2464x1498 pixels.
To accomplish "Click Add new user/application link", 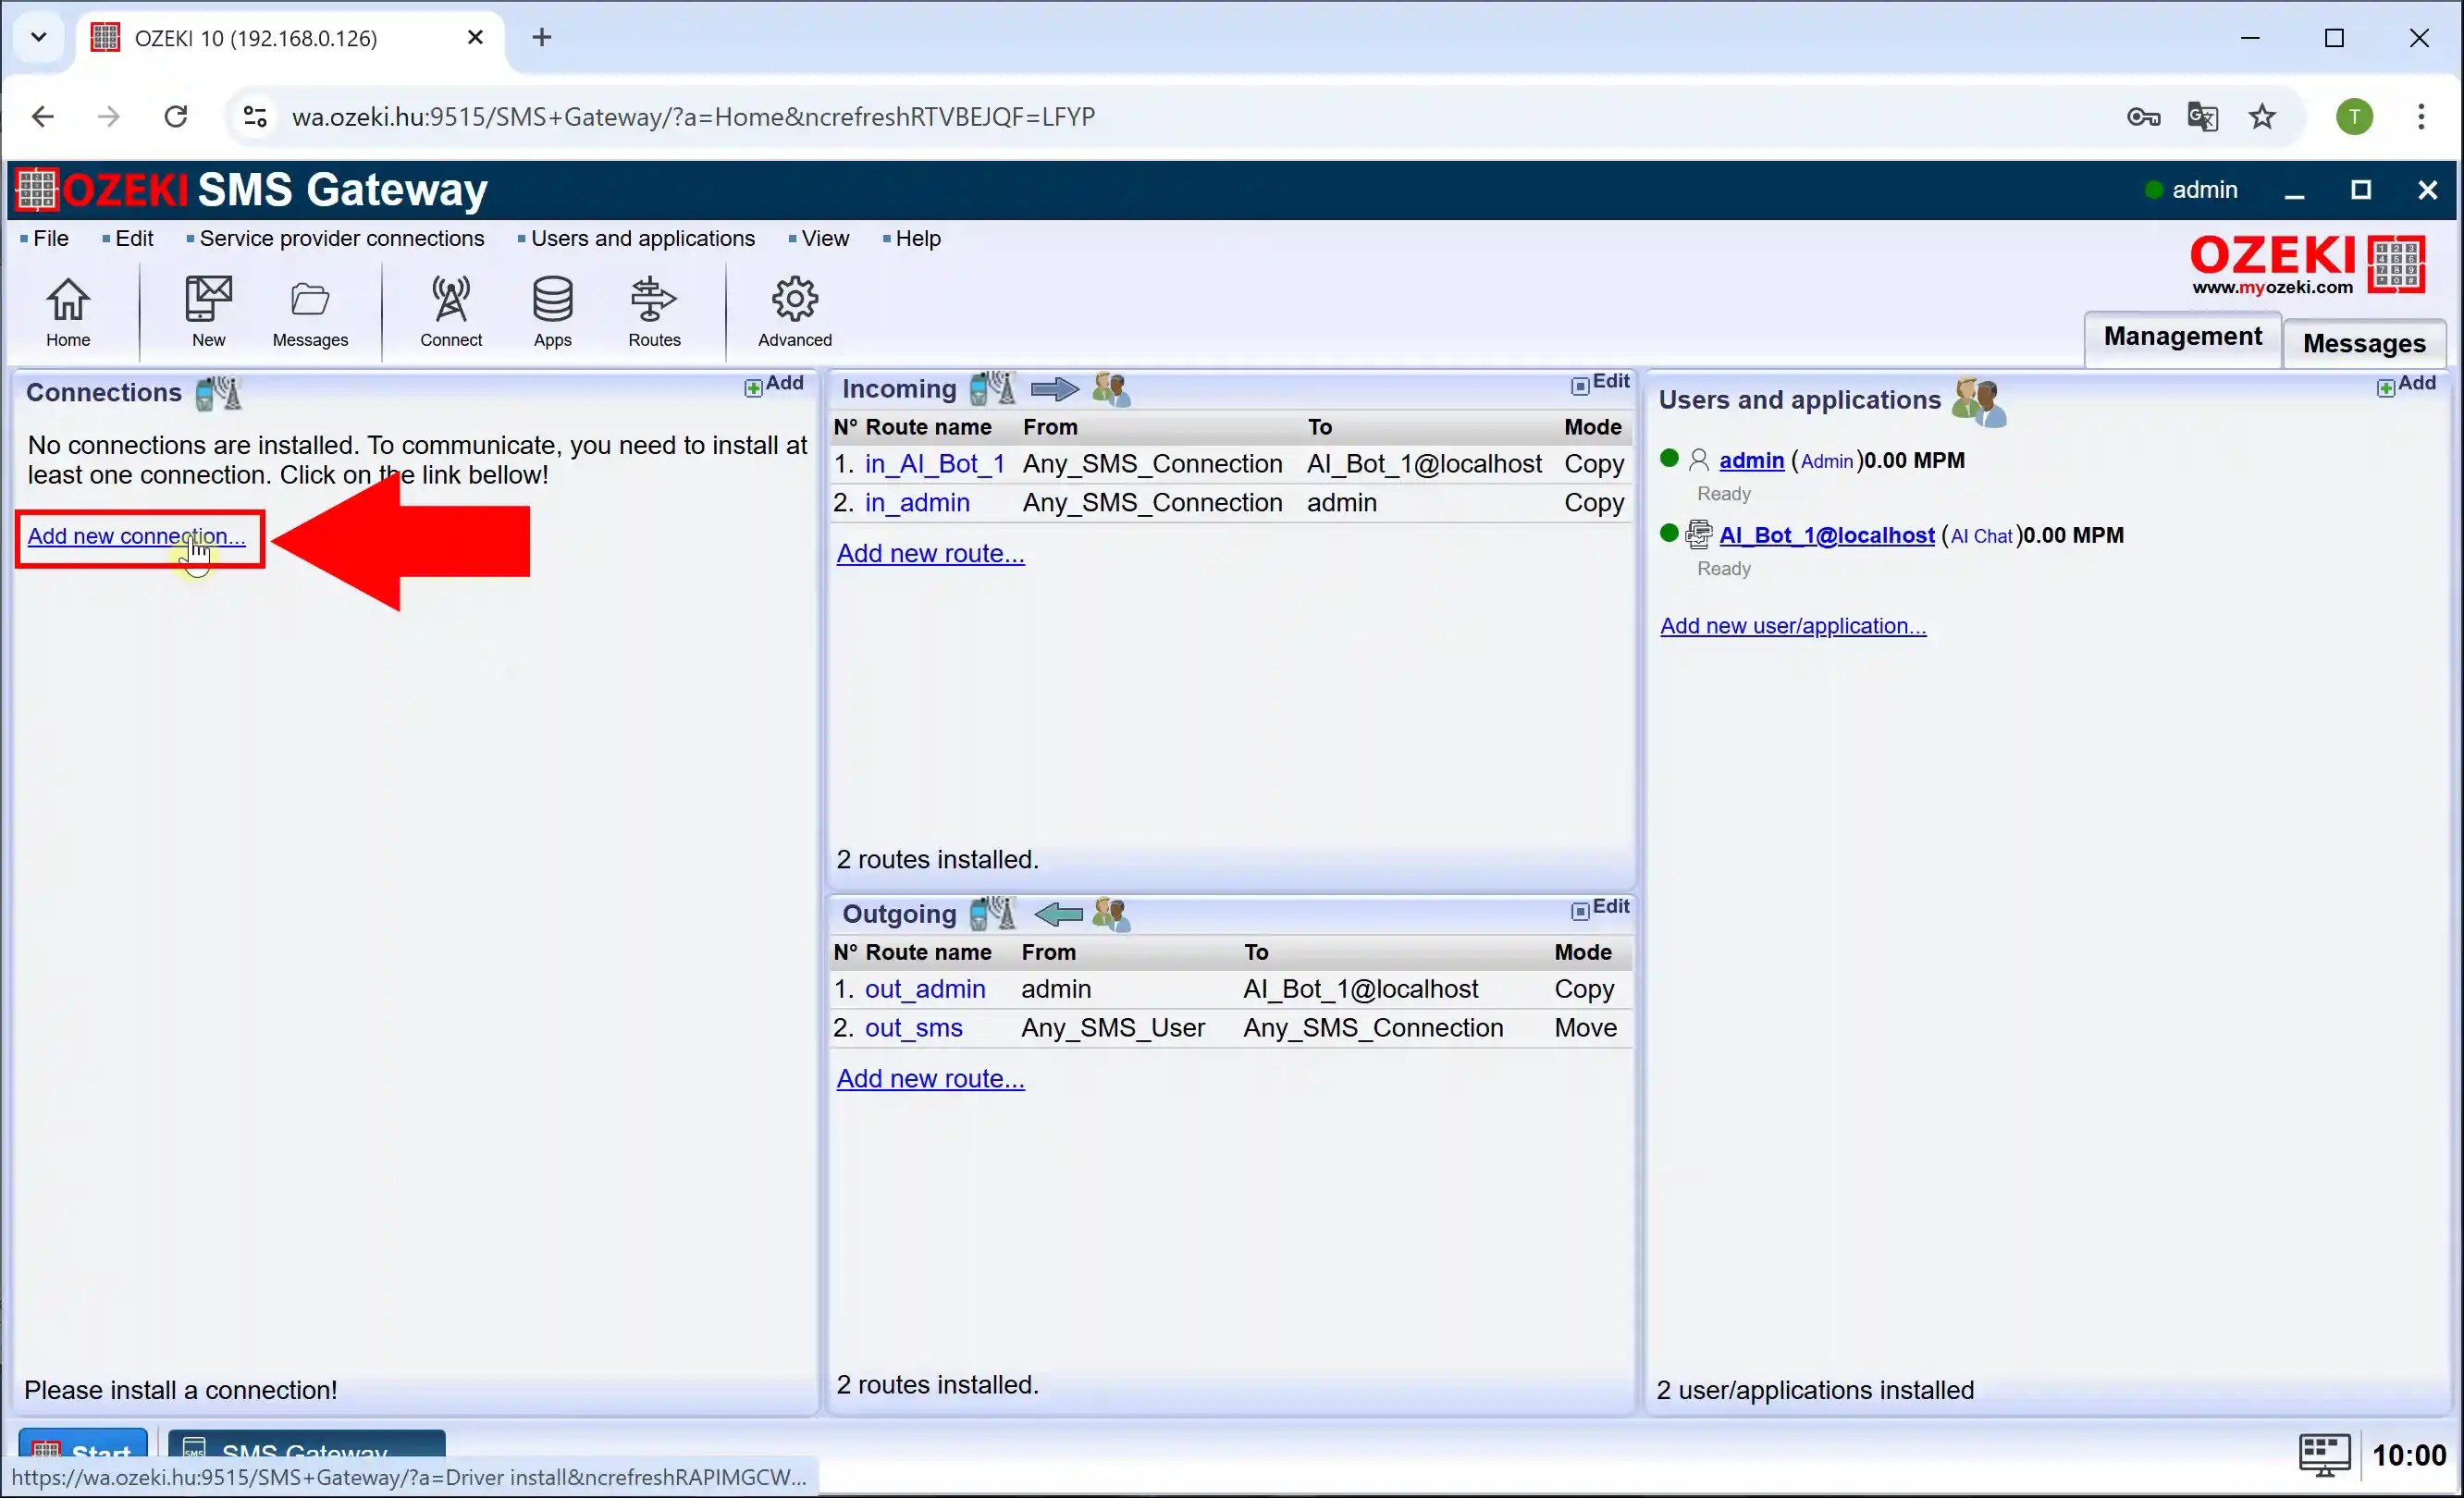I will point(1793,626).
